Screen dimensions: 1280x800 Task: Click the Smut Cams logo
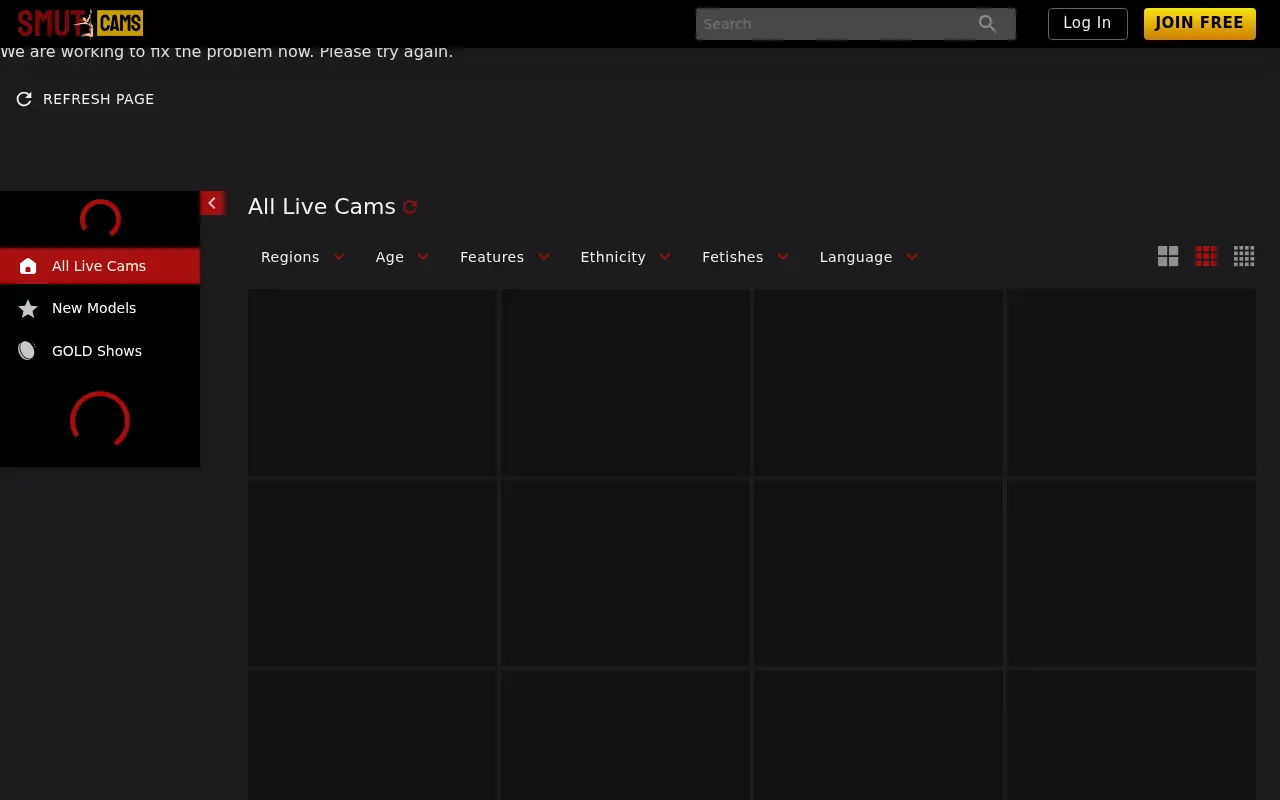pos(80,23)
